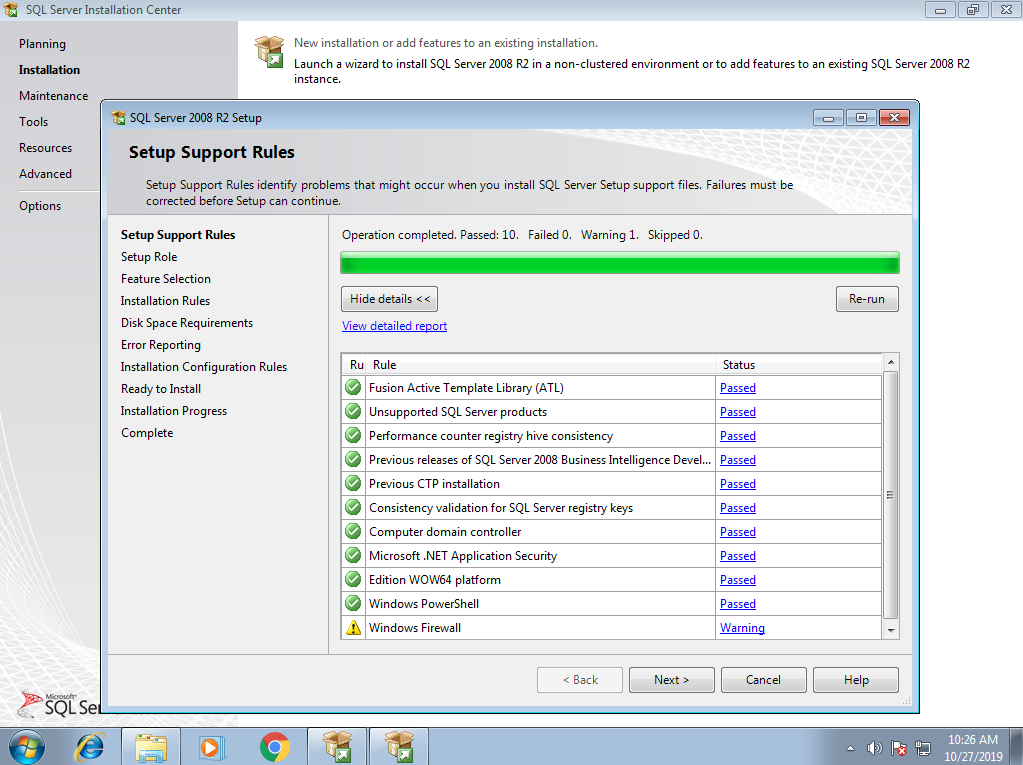The height and width of the screenshot is (765, 1023).
Task: Click the volume speaker icon in system tray
Action: (875, 748)
